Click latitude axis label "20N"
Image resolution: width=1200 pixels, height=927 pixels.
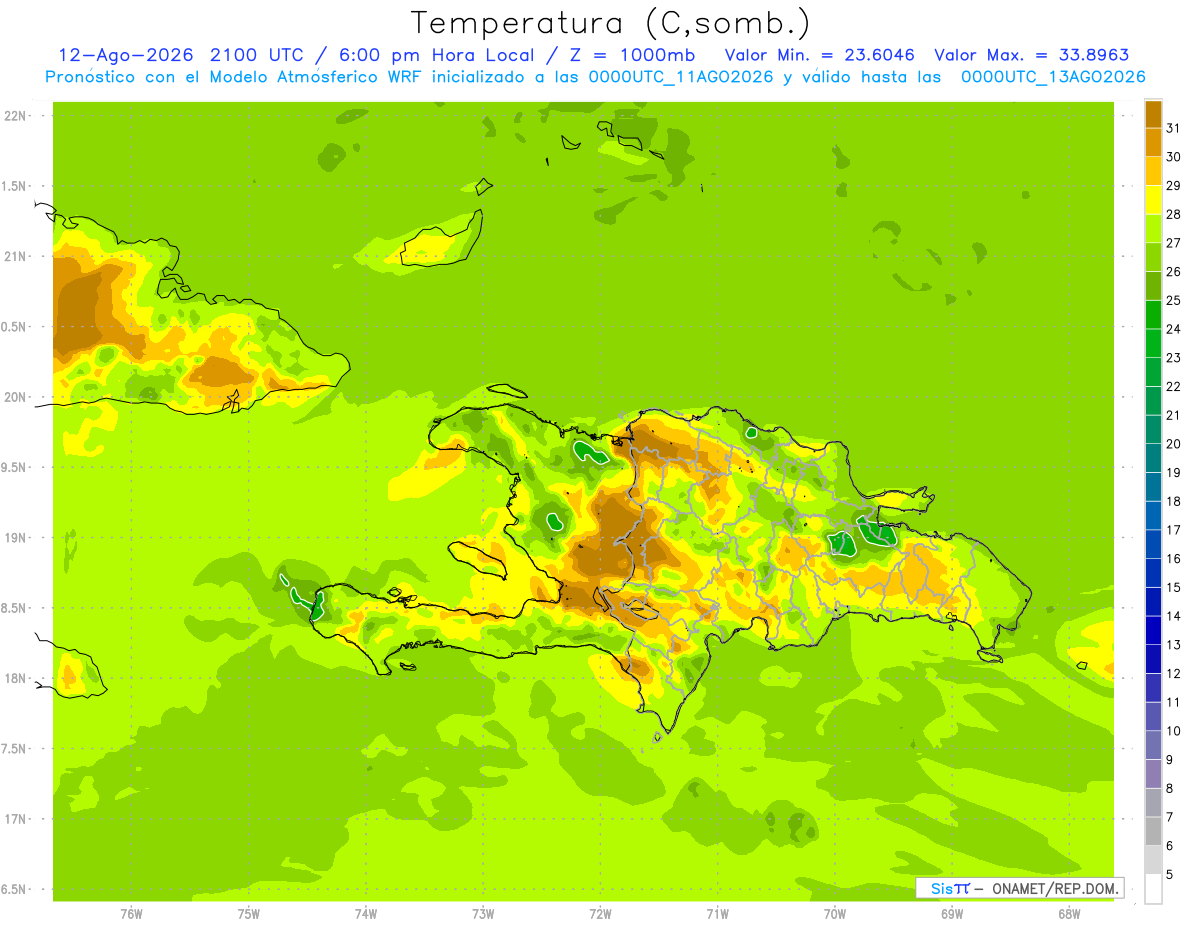tap(16, 397)
